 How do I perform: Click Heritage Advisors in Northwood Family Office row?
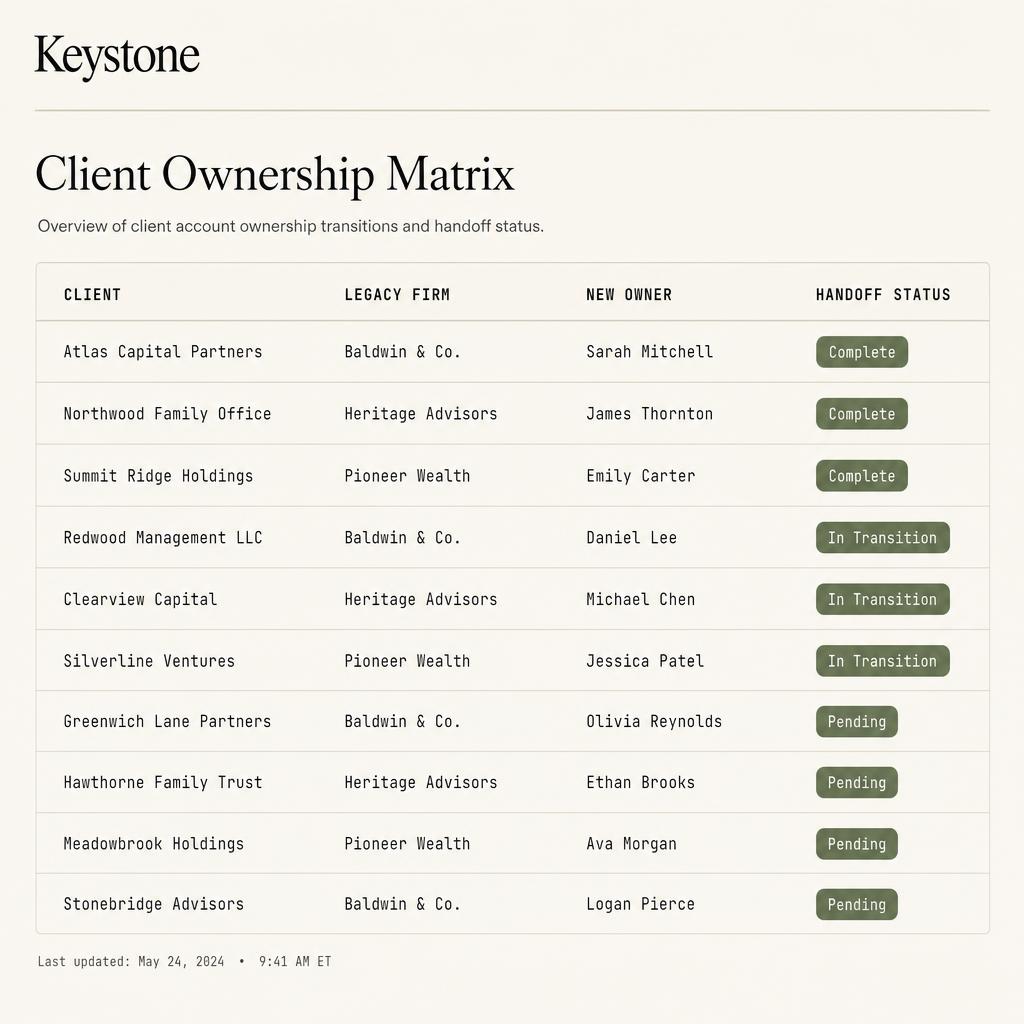pos(421,414)
